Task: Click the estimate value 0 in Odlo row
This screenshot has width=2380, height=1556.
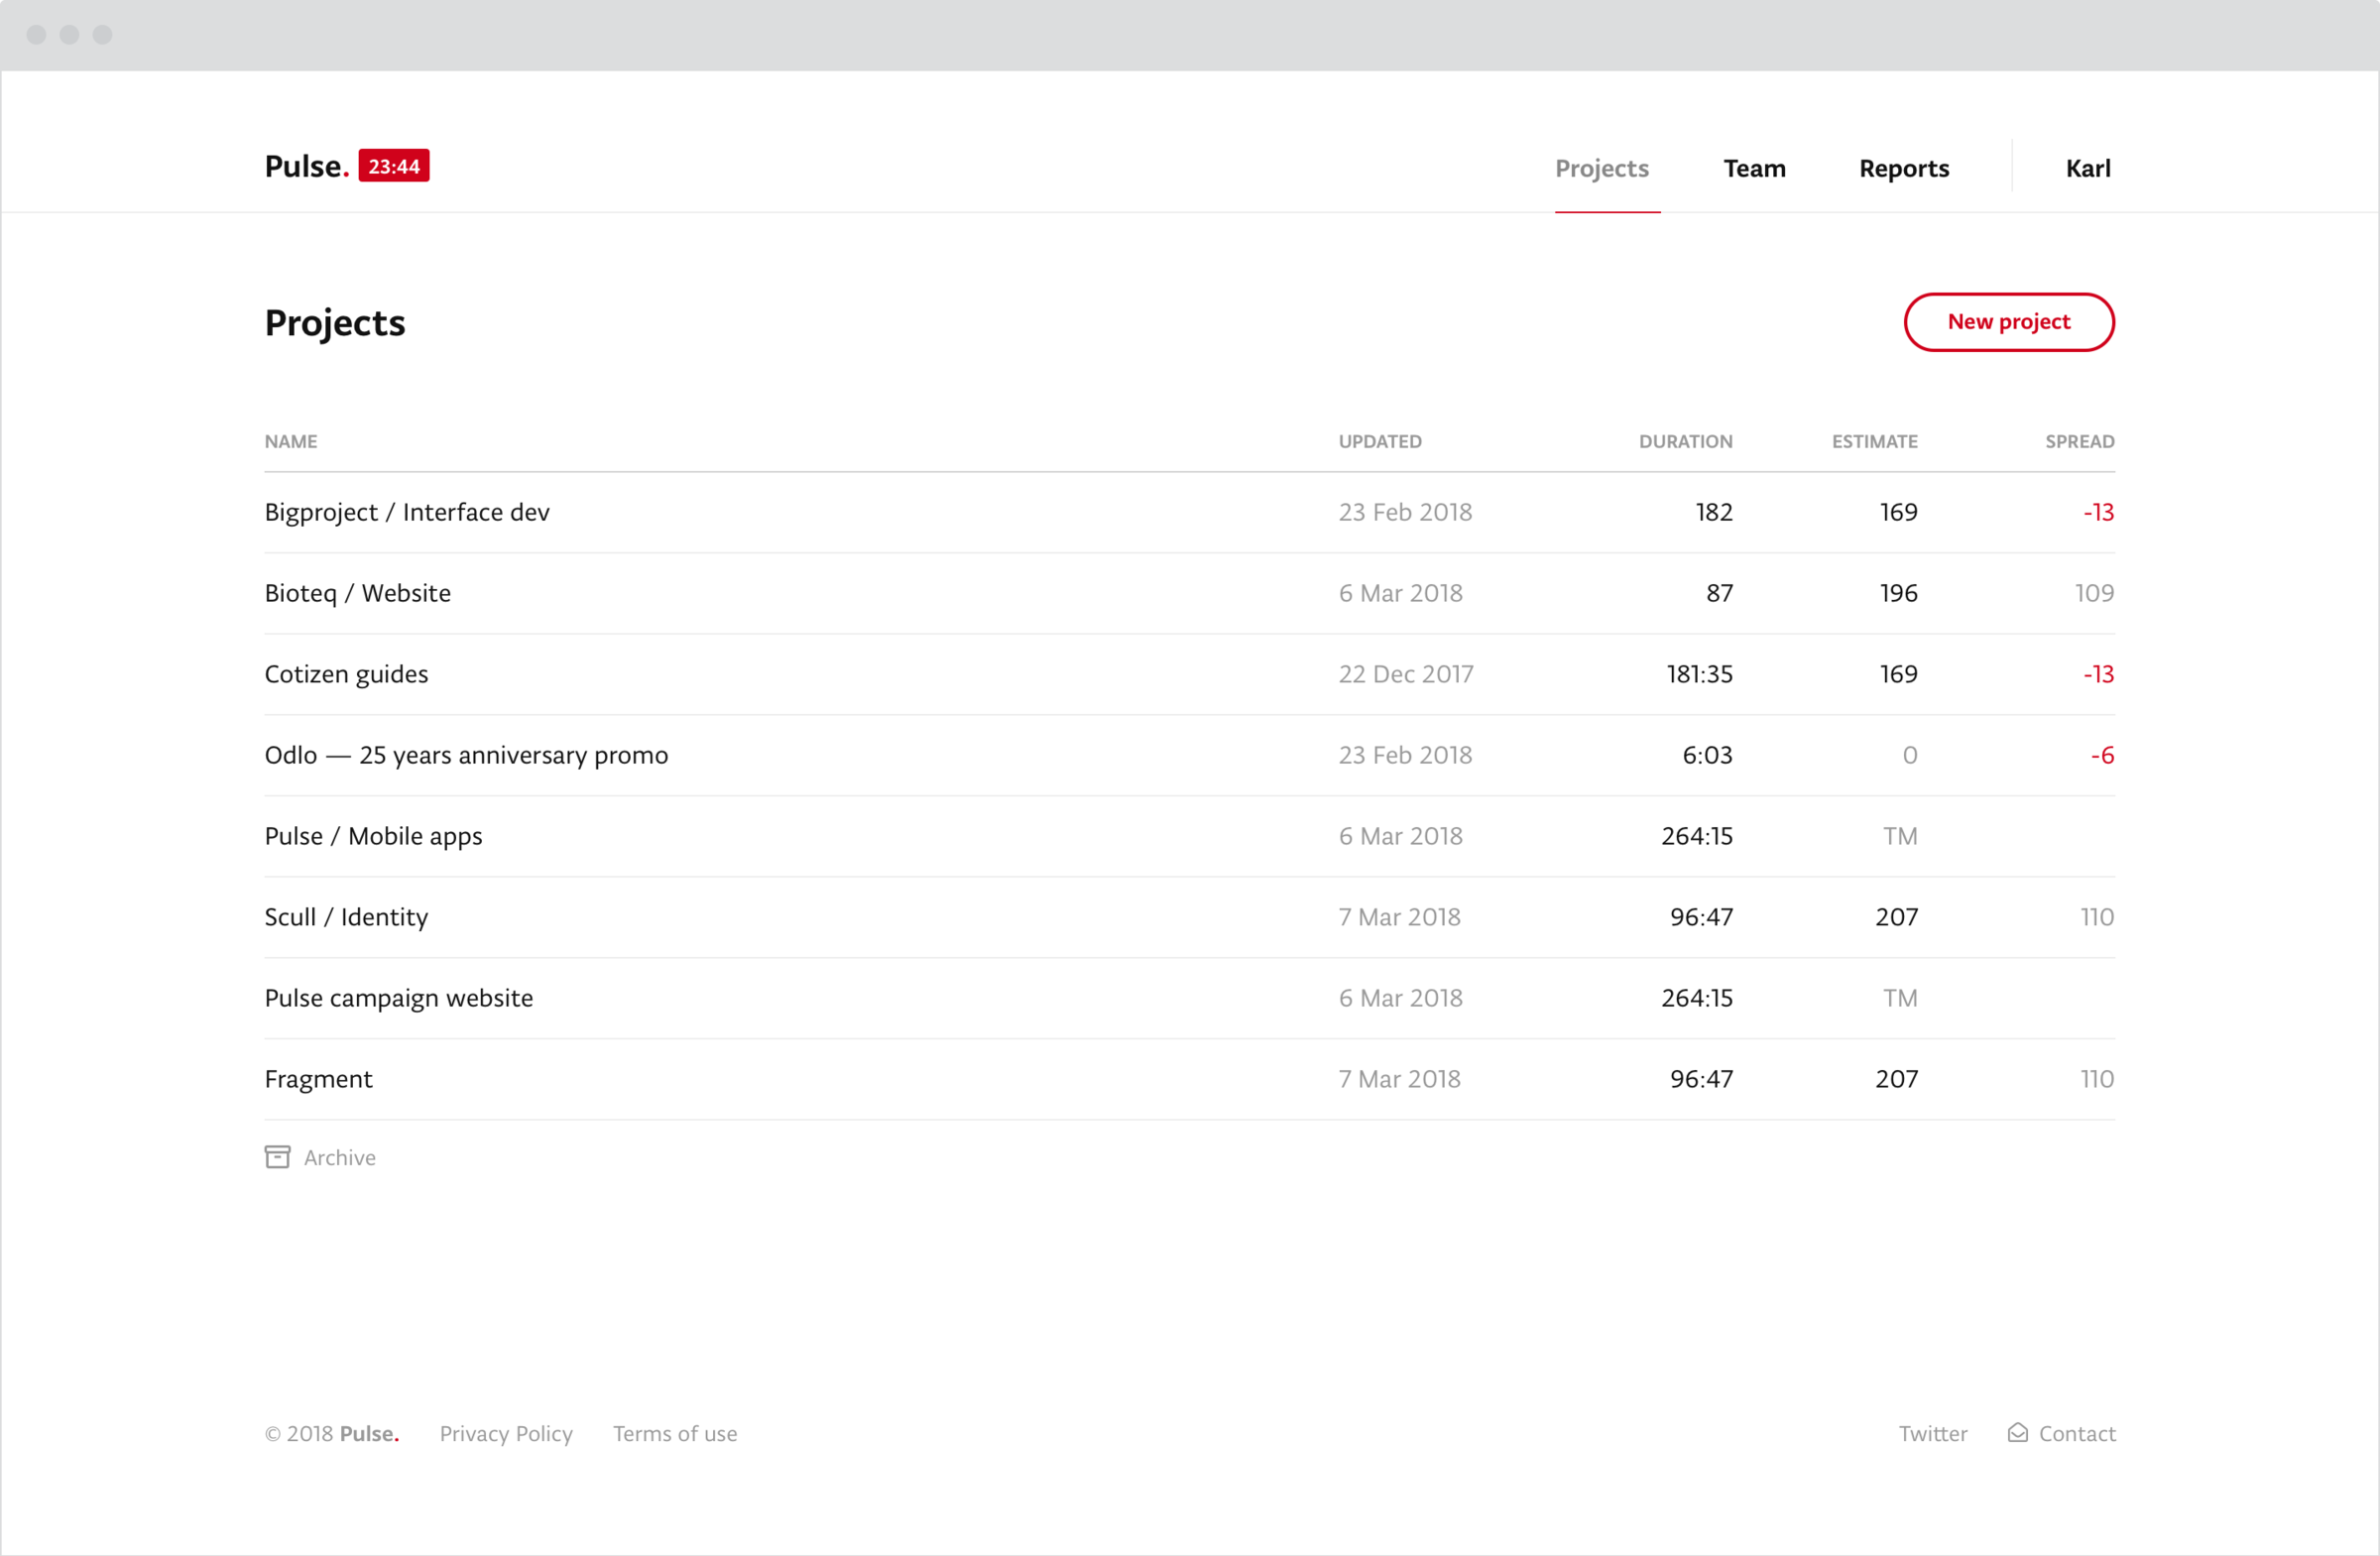Action: pos(1909,755)
